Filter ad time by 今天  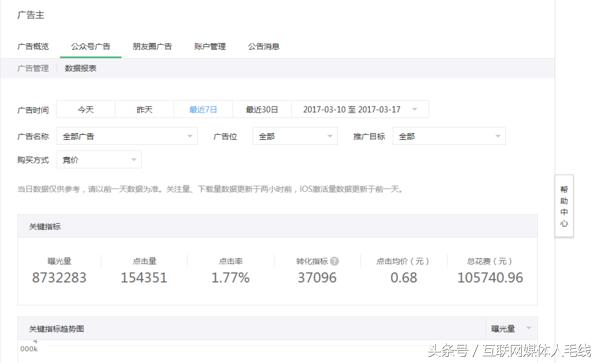(86, 109)
